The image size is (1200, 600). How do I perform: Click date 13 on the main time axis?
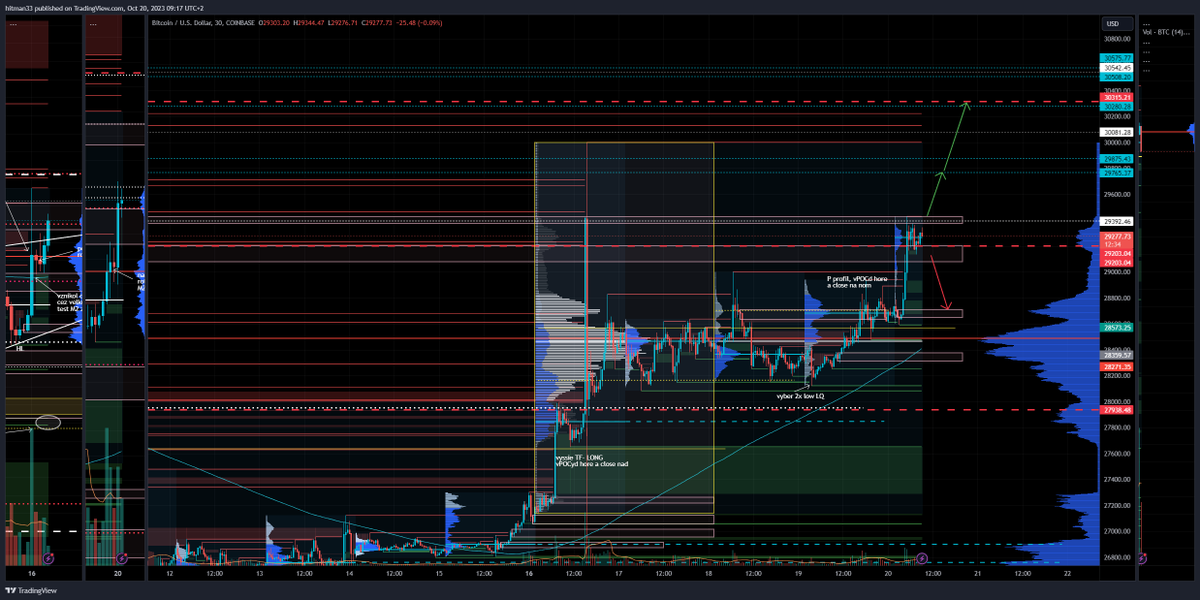tap(259, 574)
